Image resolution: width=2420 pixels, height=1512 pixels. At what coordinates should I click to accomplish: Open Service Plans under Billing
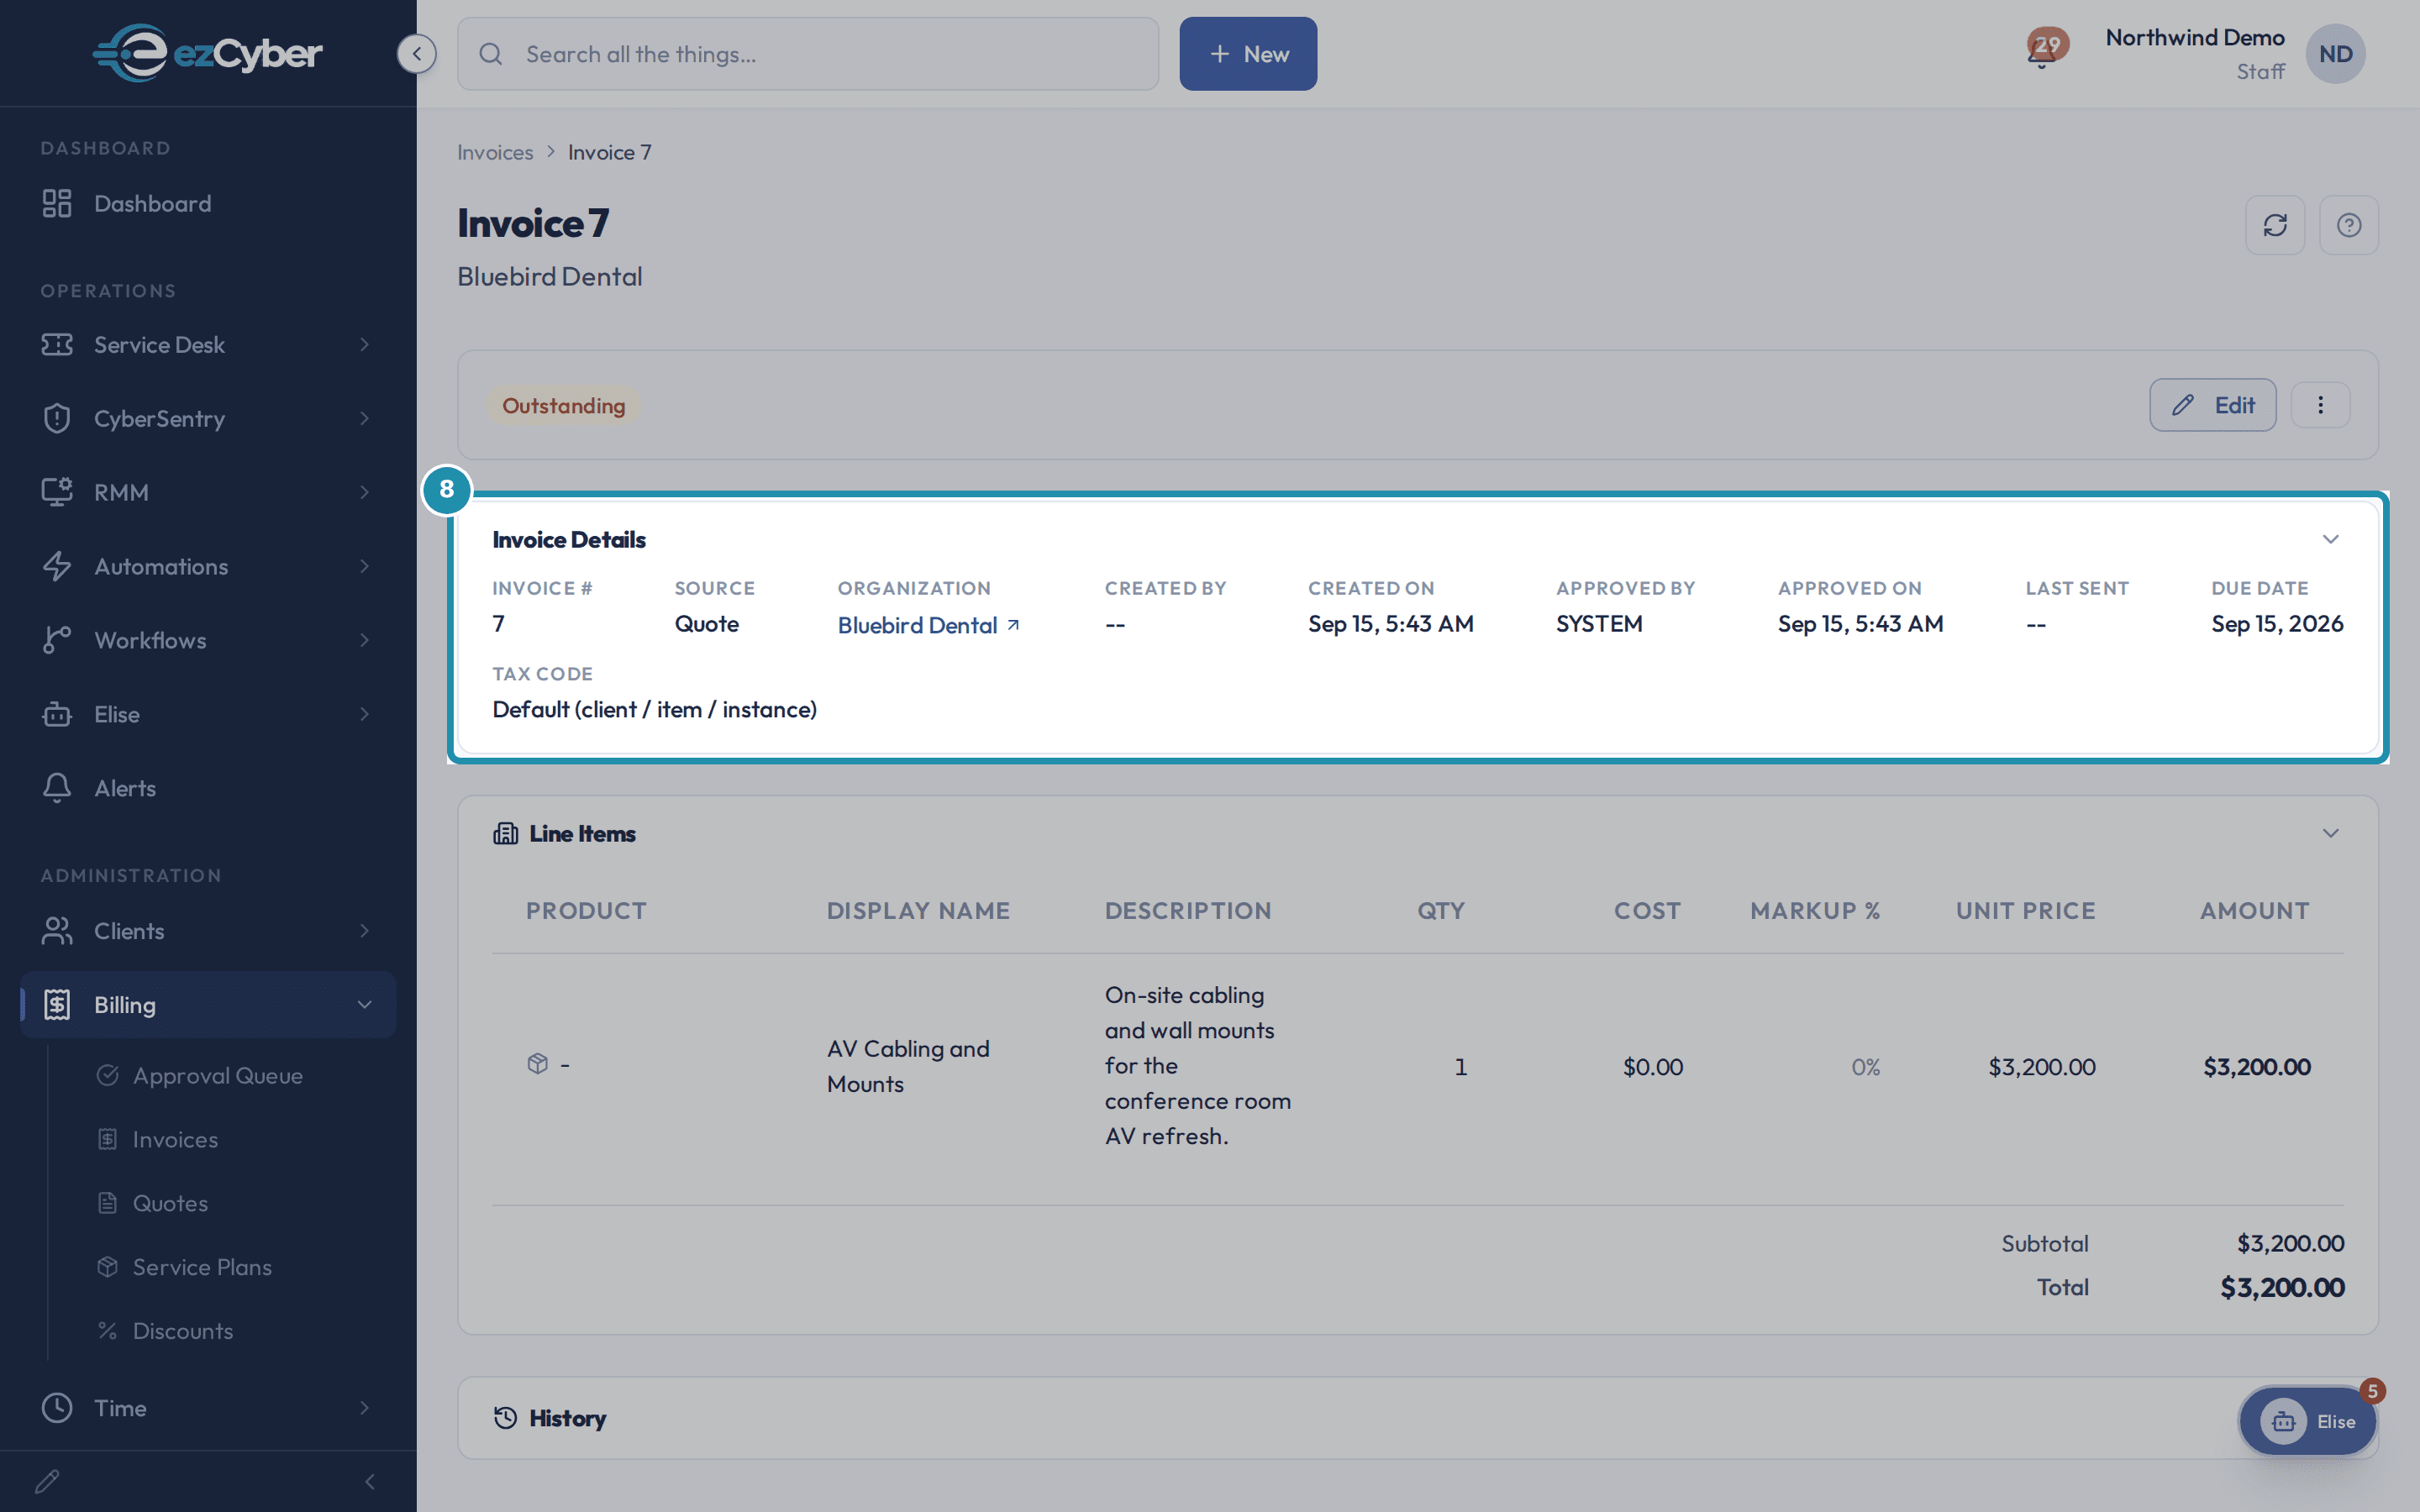point(202,1267)
